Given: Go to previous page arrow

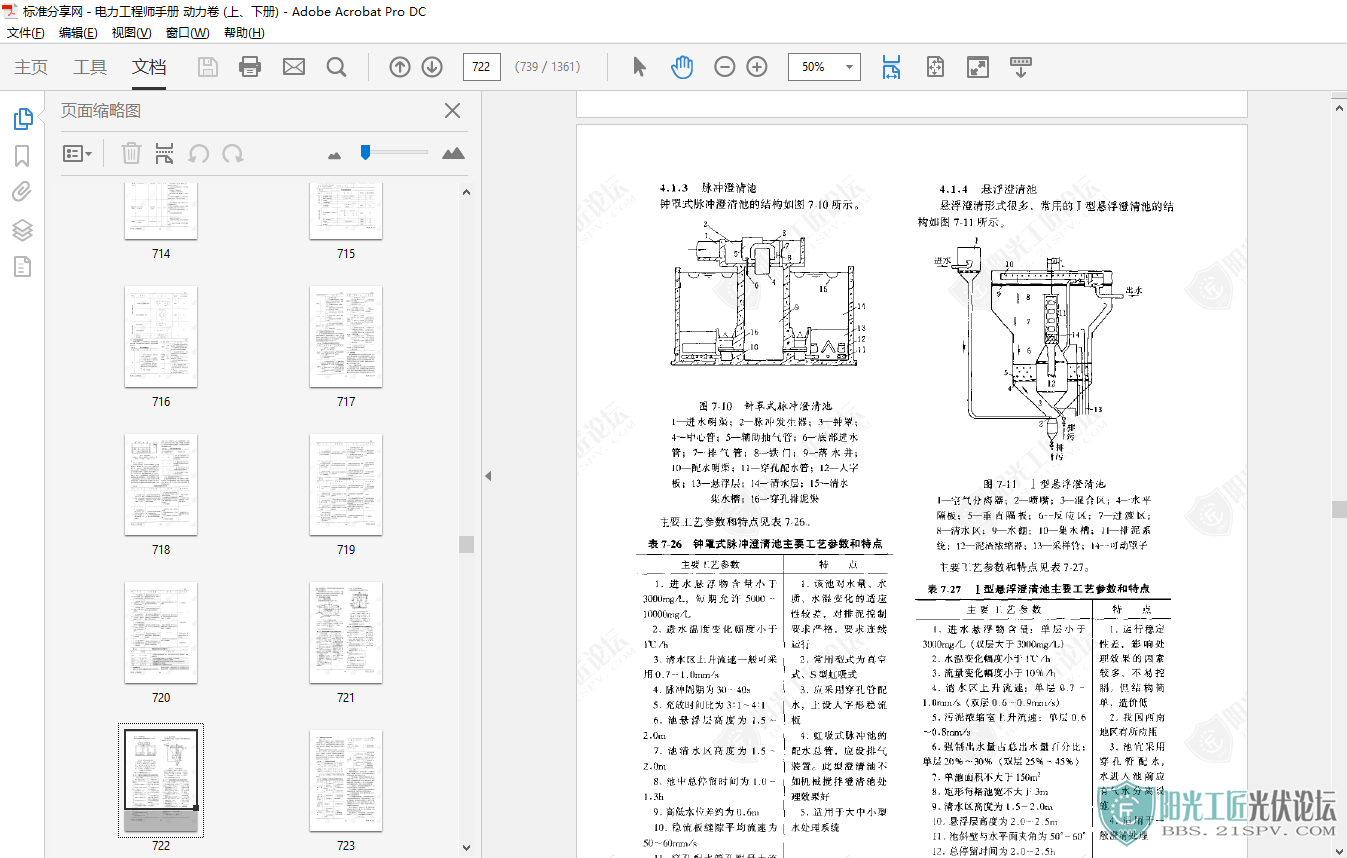Looking at the screenshot, I should point(400,67).
